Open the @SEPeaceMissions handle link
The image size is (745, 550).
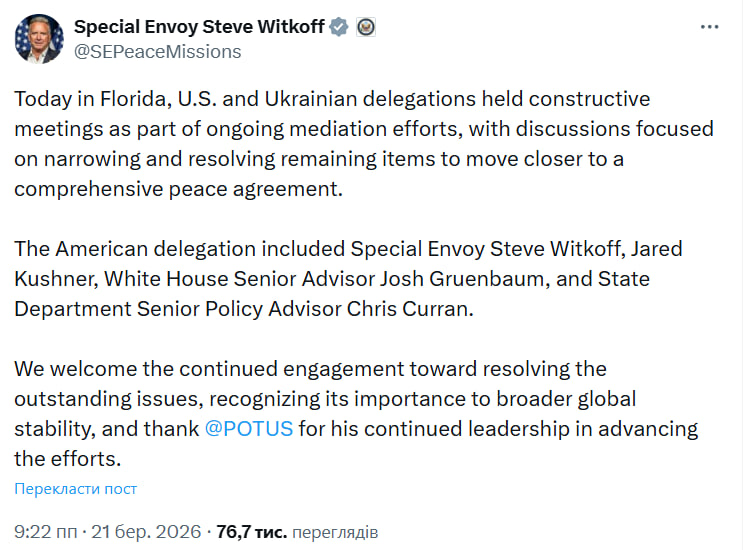[x=158, y=51]
